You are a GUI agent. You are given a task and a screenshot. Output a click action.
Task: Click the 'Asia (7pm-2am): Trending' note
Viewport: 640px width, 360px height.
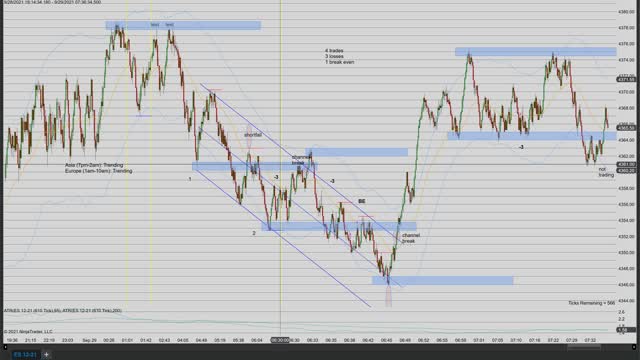click(x=94, y=165)
